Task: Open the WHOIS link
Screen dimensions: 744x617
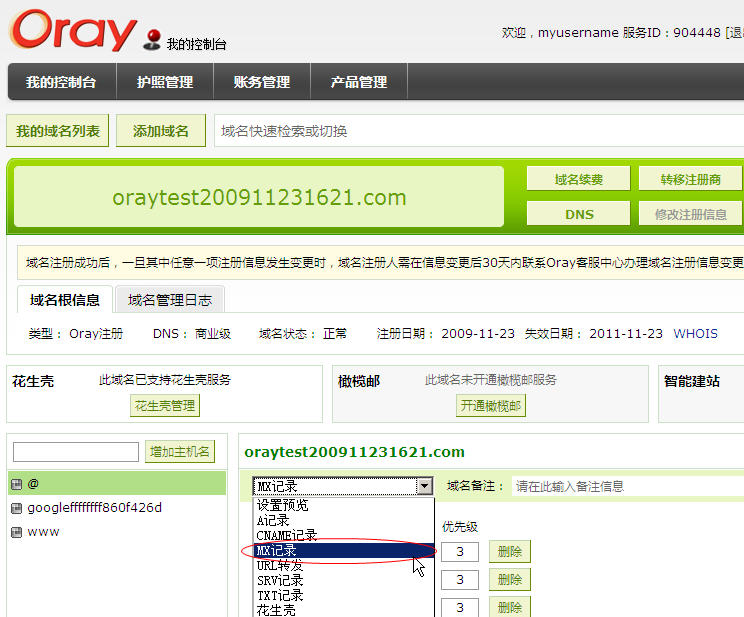Action: pyautogui.click(x=696, y=333)
